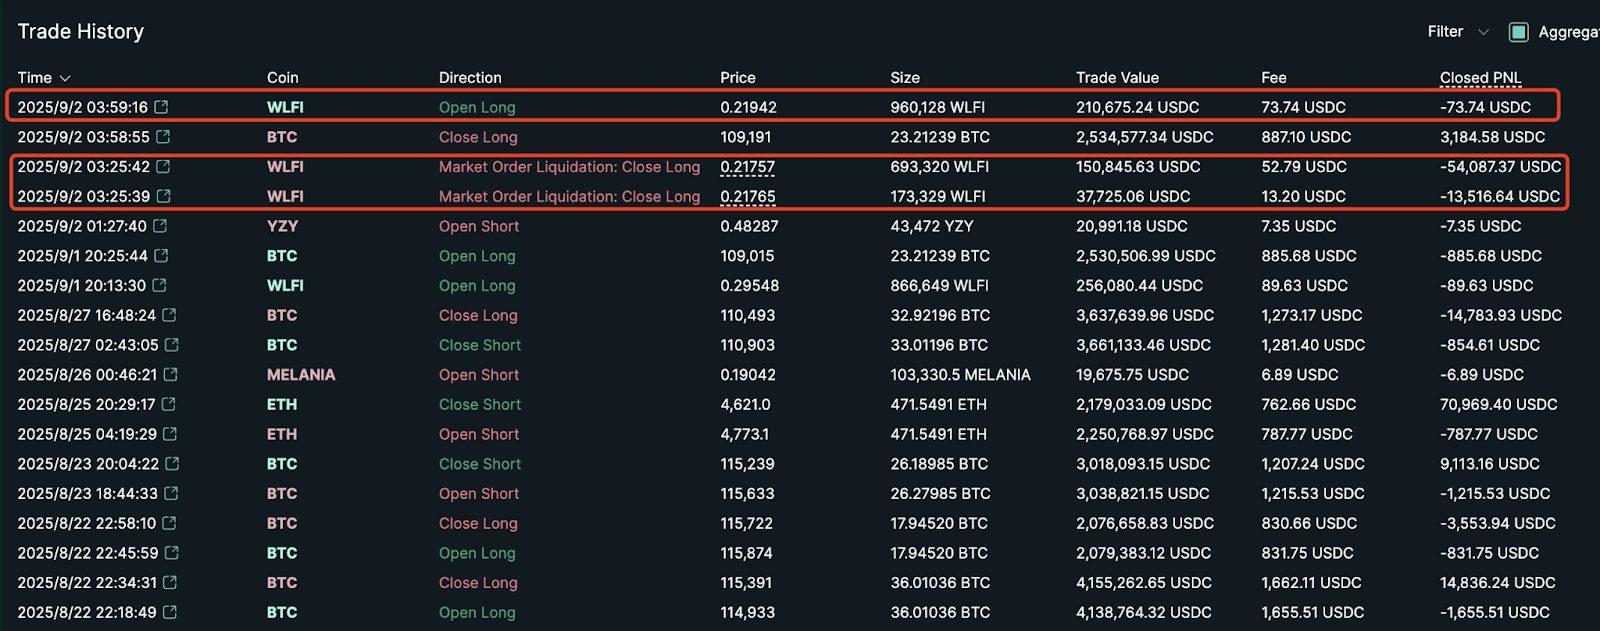This screenshot has width=1600, height=631.
Task: Open explorer link for 8/23 18:44:33 trade
Action: (x=171, y=494)
